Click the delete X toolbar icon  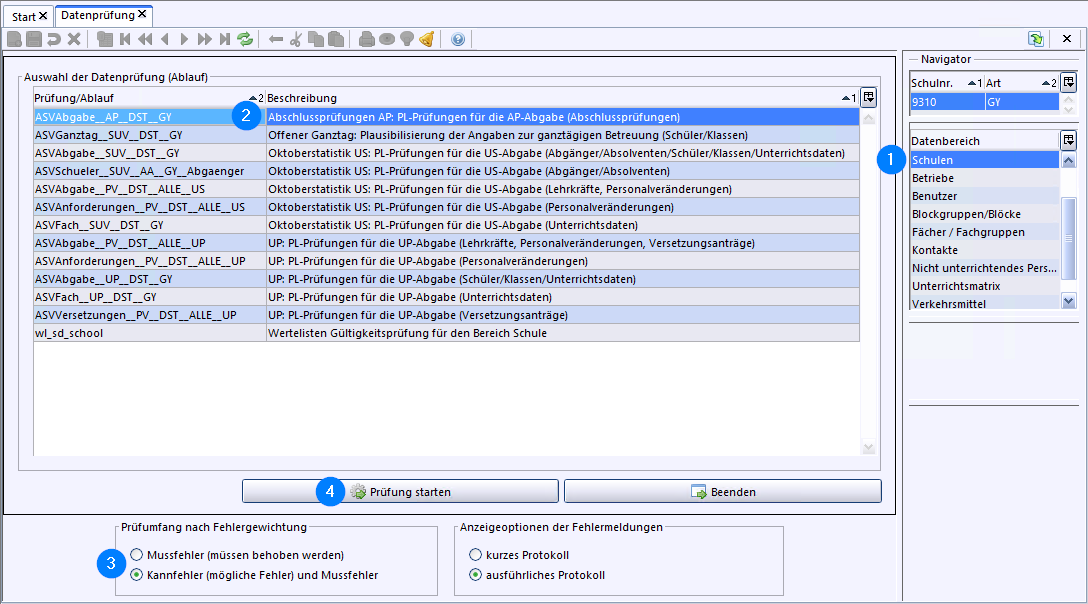tap(74, 39)
